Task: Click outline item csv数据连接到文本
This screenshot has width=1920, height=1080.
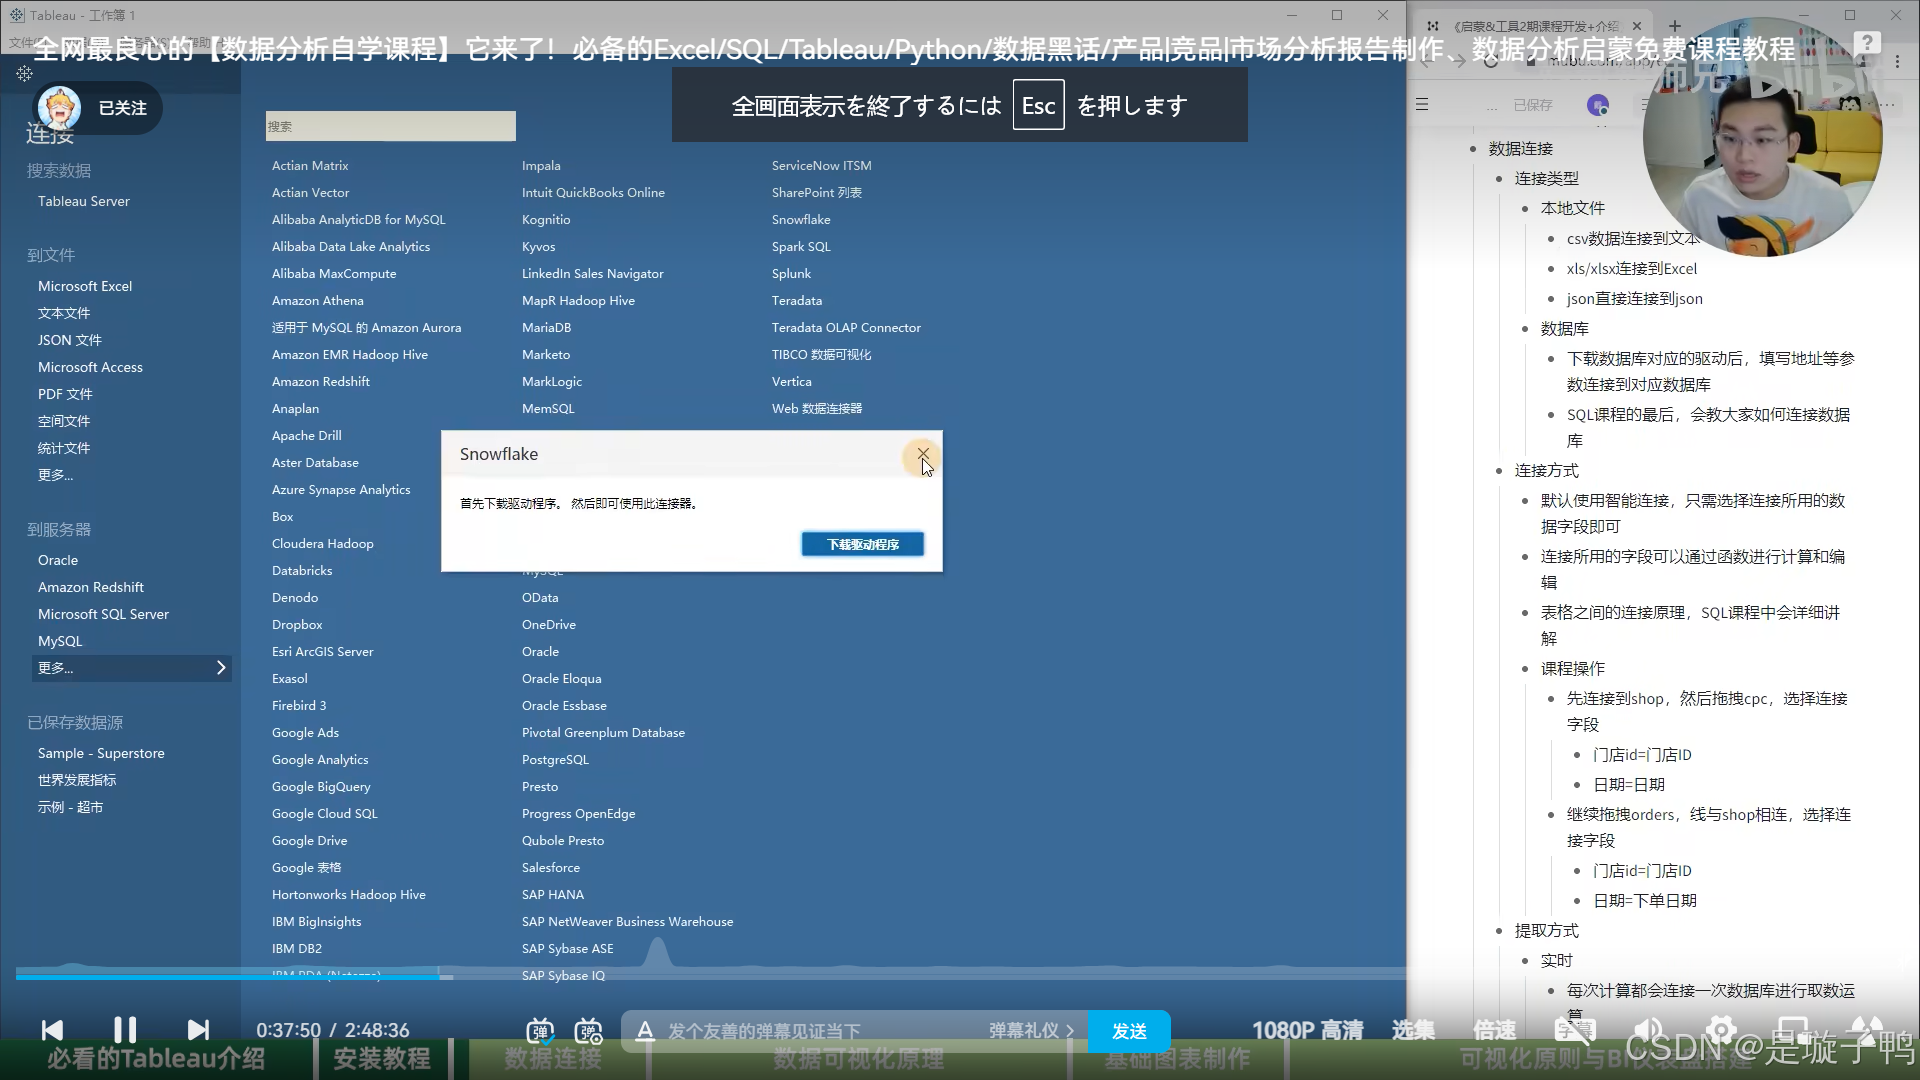Action: (1633, 238)
